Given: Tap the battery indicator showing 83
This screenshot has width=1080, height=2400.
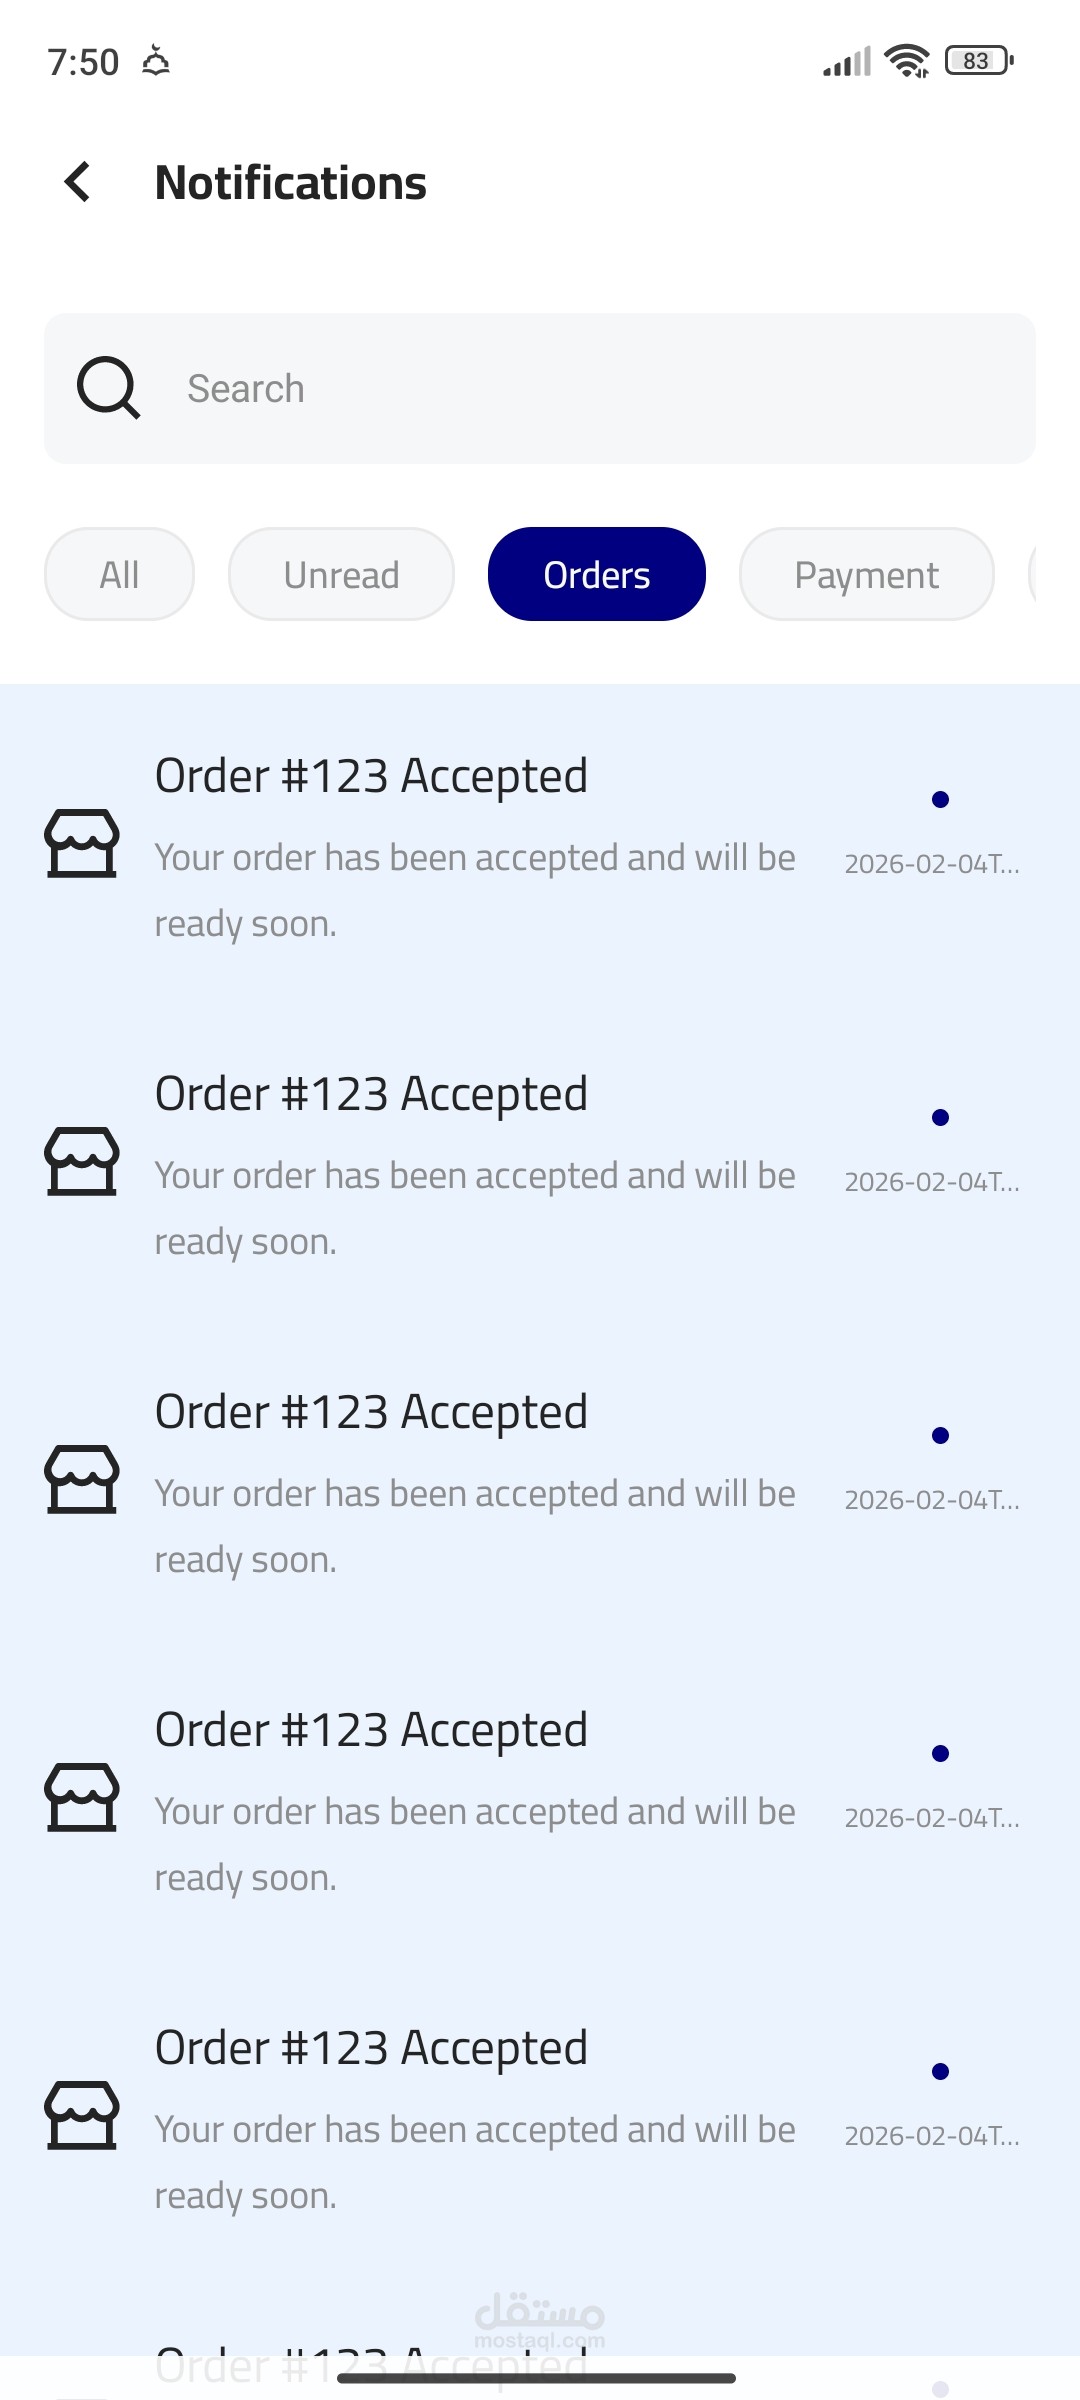Looking at the screenshot, I should (x=979, y=61).
